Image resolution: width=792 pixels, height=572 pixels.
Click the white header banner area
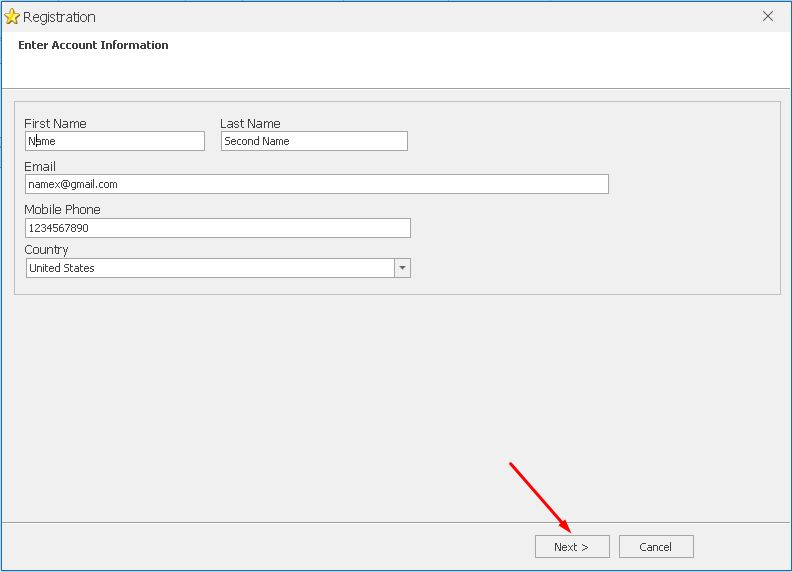pyautogui.click(x=396, y=60)
